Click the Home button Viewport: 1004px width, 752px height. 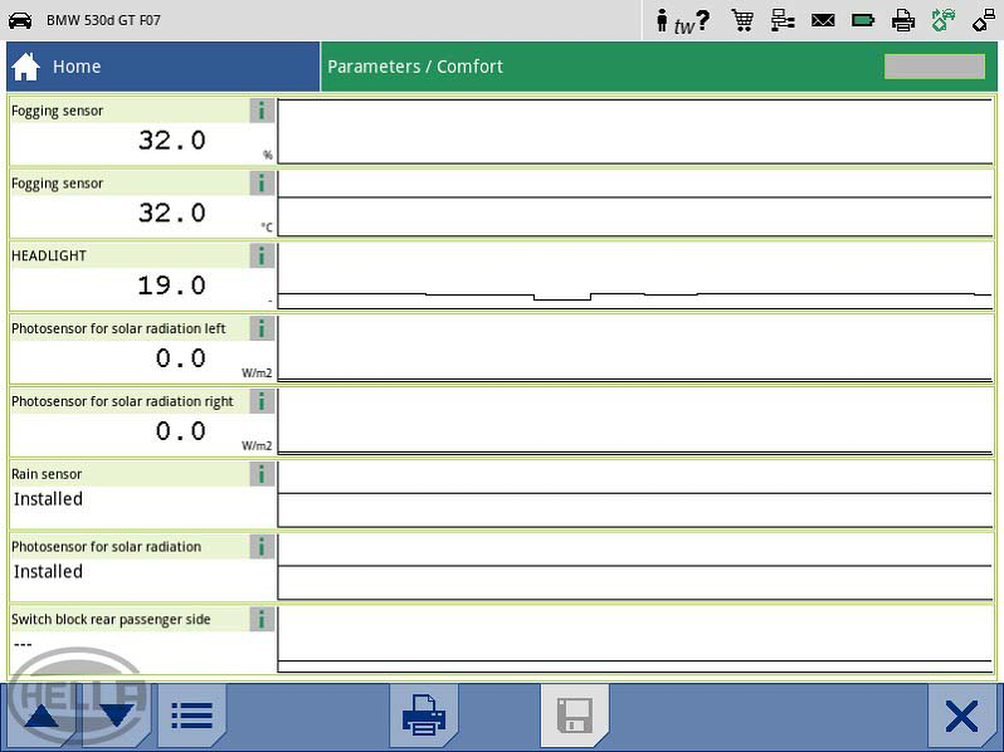pyautogui.click(x=58, y=67)
